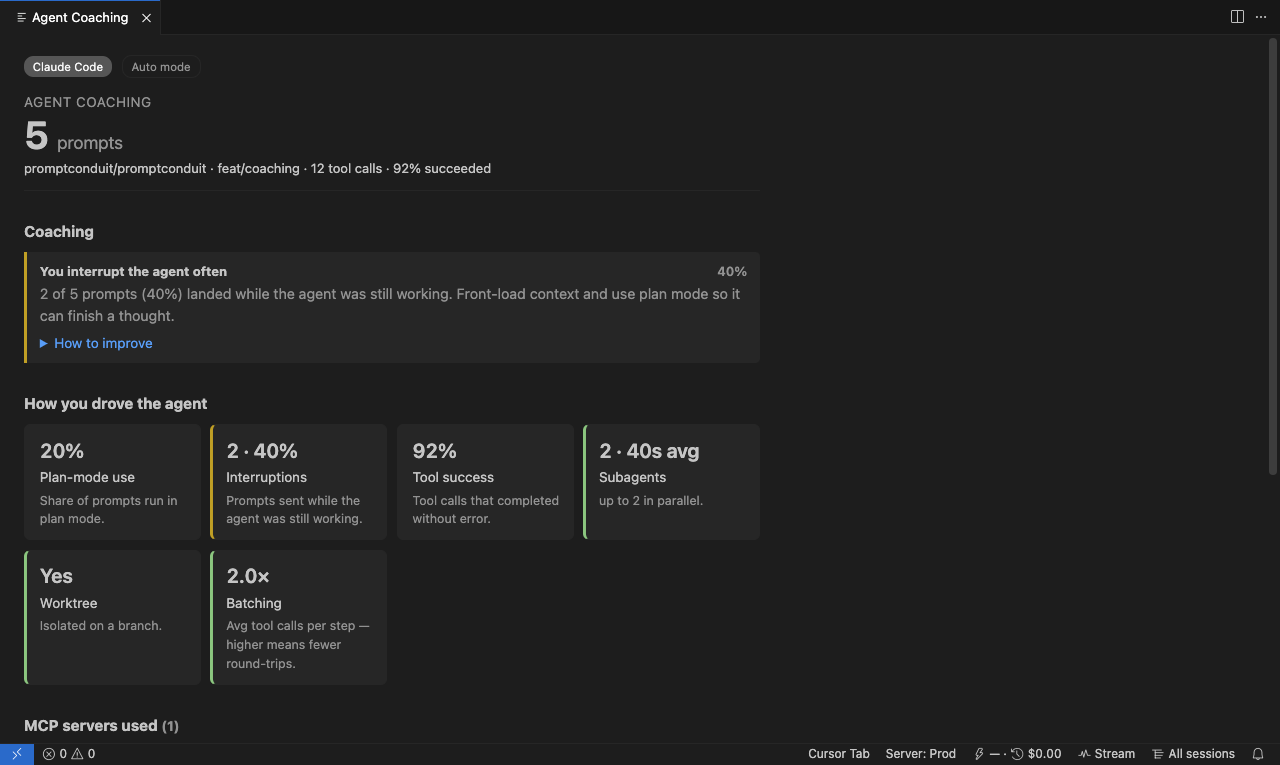Click the 'Coaching' section heading
Image resolution: width=1280 pixels, height=765 pixels.
(59, 231)
